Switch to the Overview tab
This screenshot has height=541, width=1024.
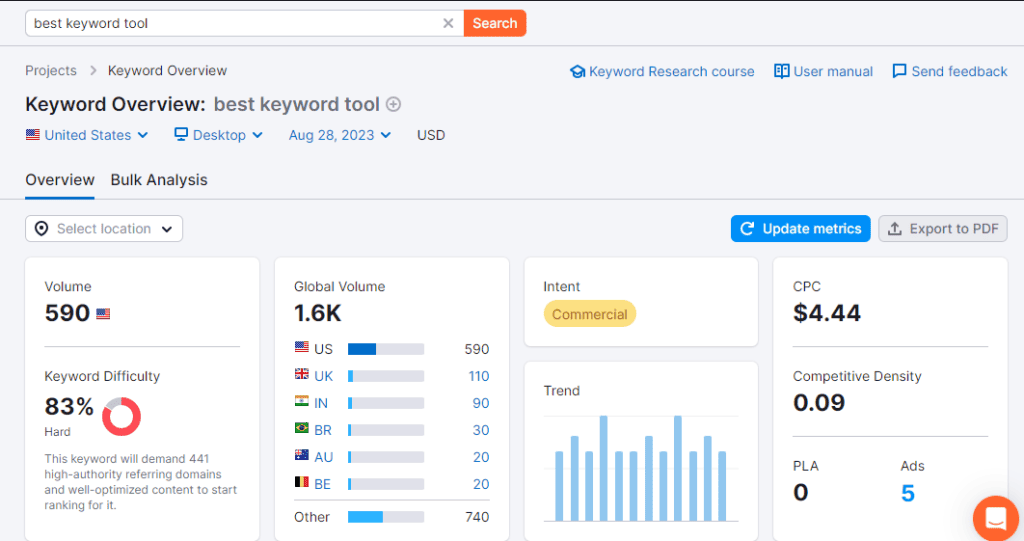[60, 180]
